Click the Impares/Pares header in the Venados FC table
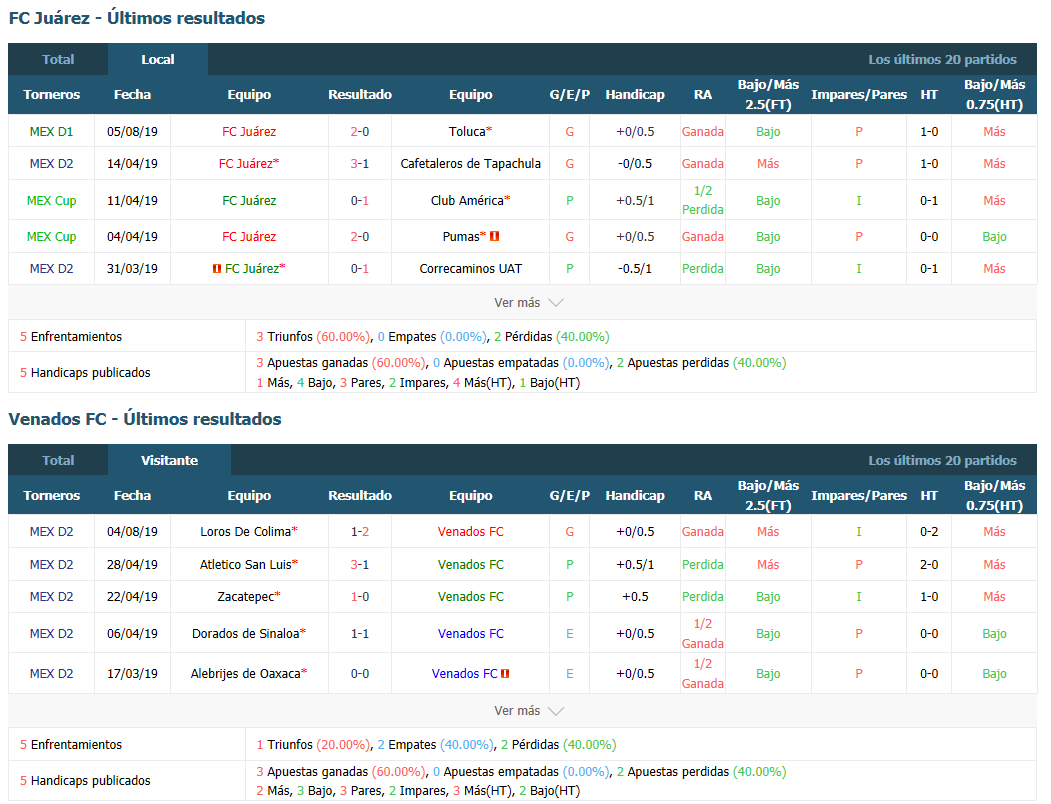1051x804 pixels. tap(859, 496)
